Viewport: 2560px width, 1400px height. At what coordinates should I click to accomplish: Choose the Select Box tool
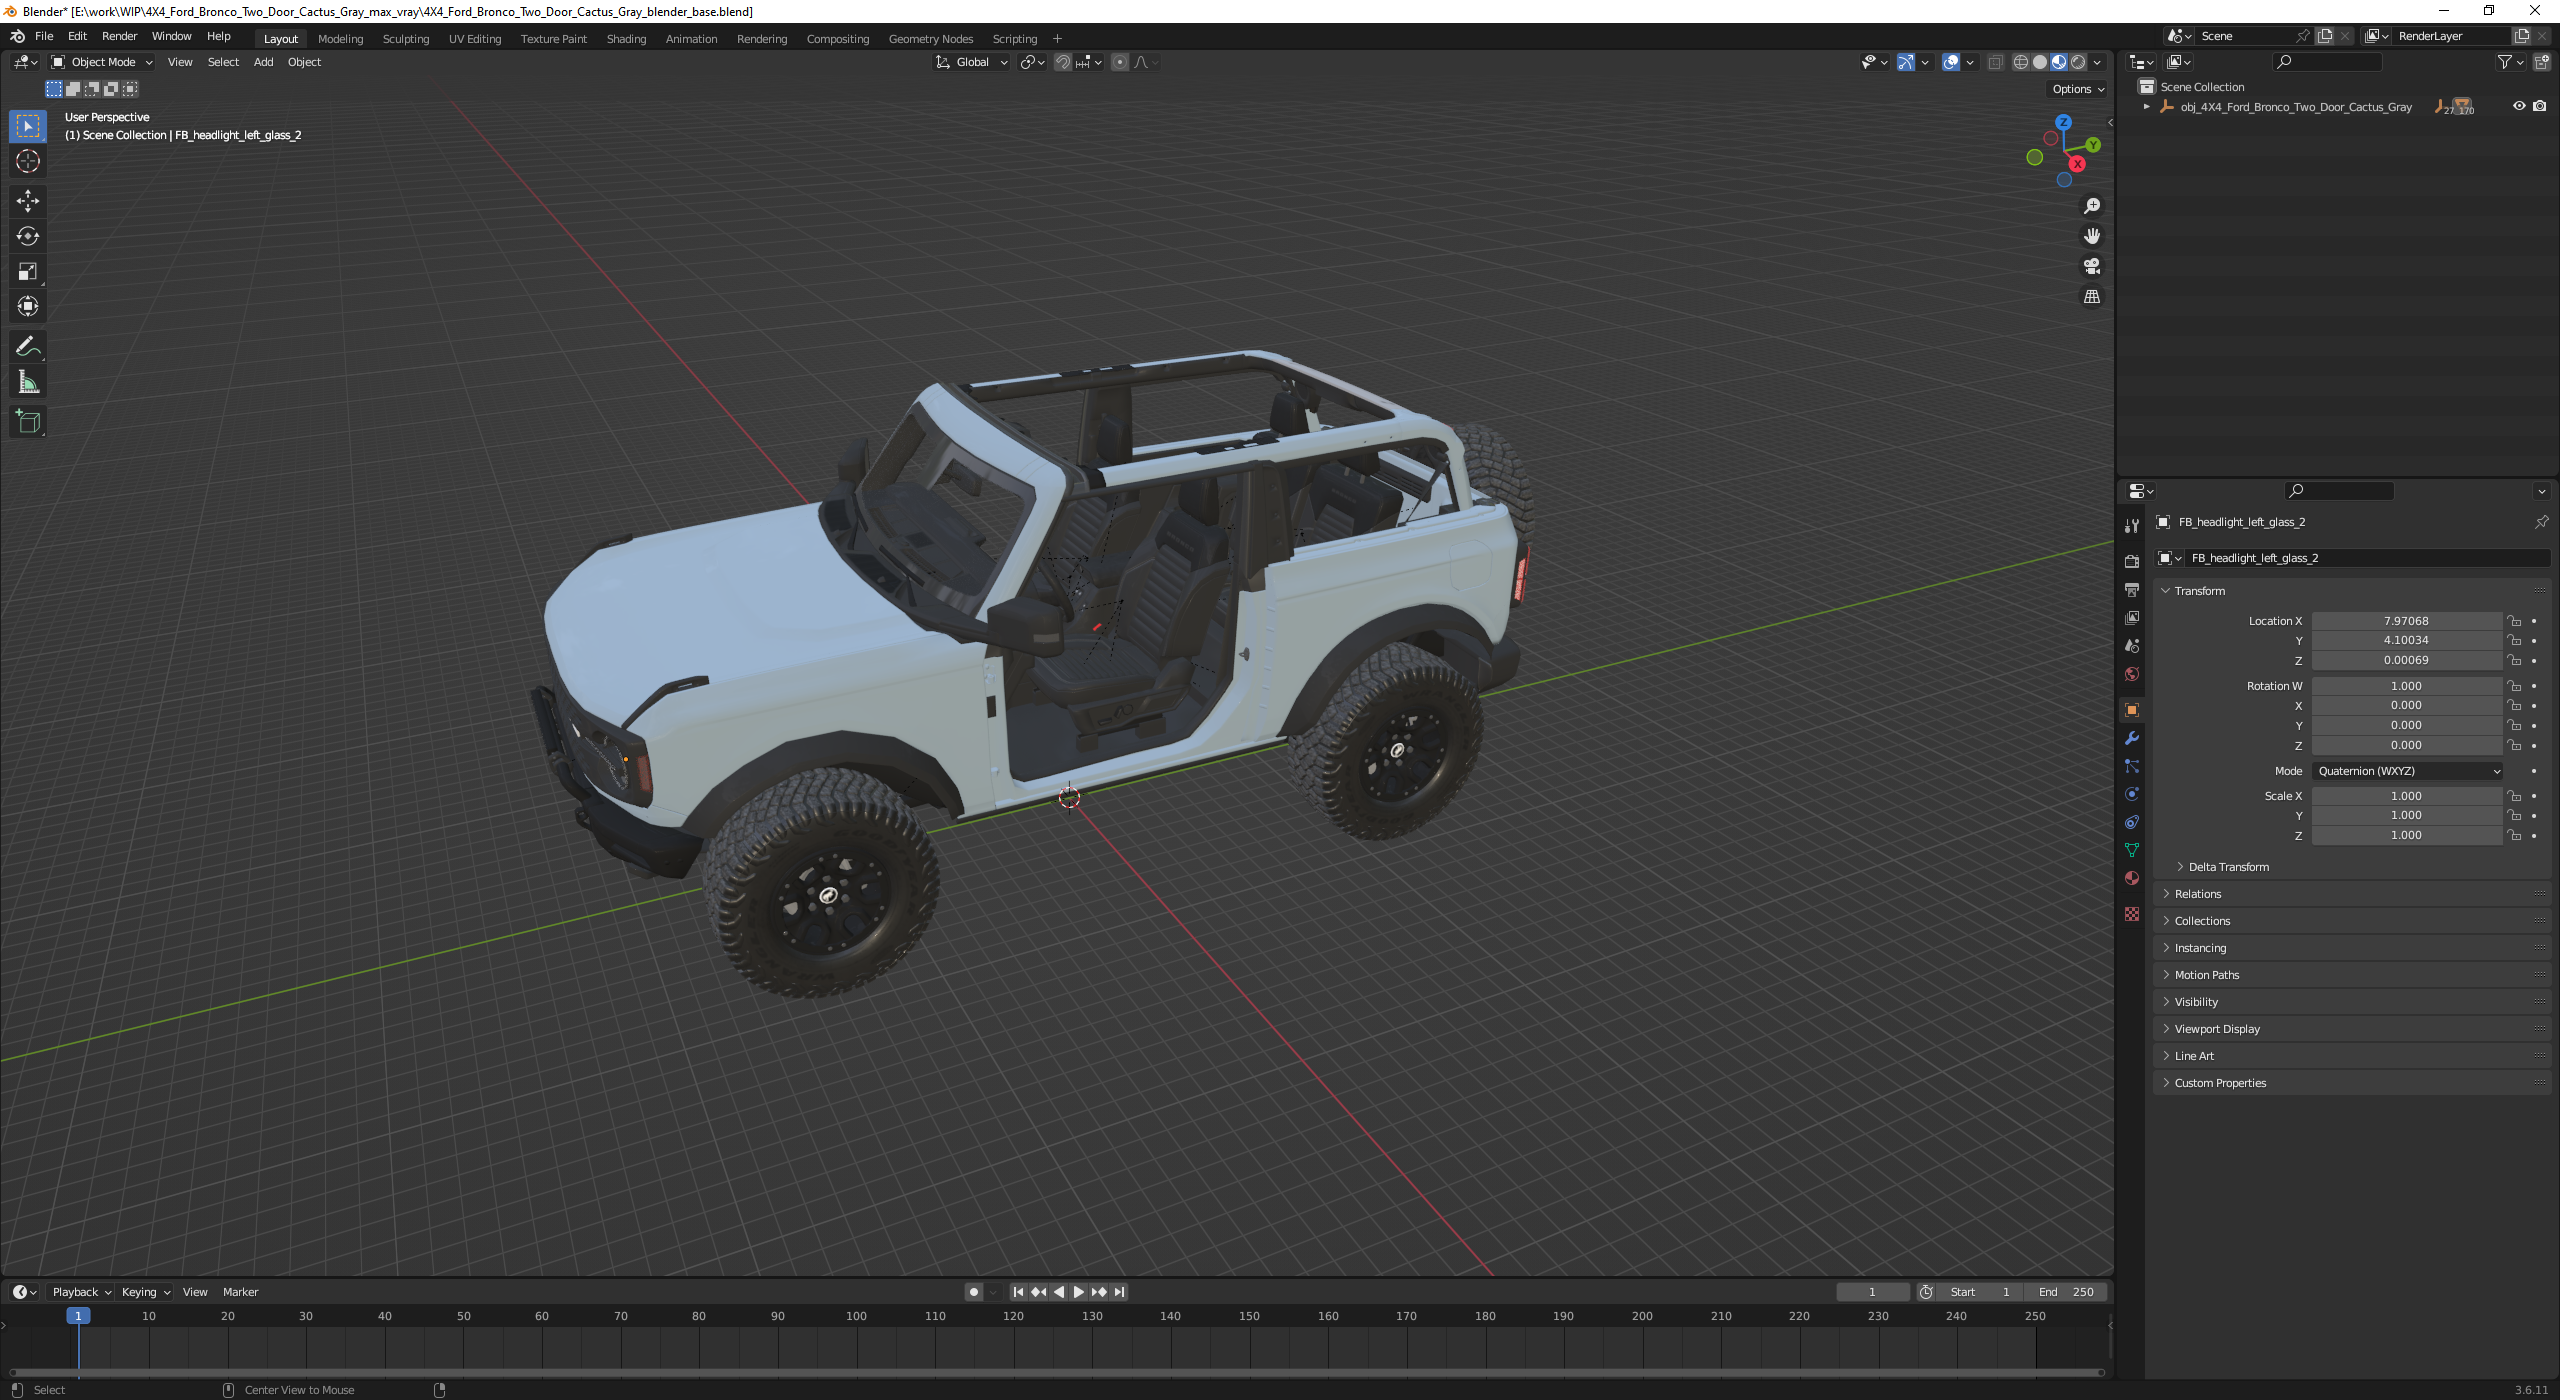28,126
